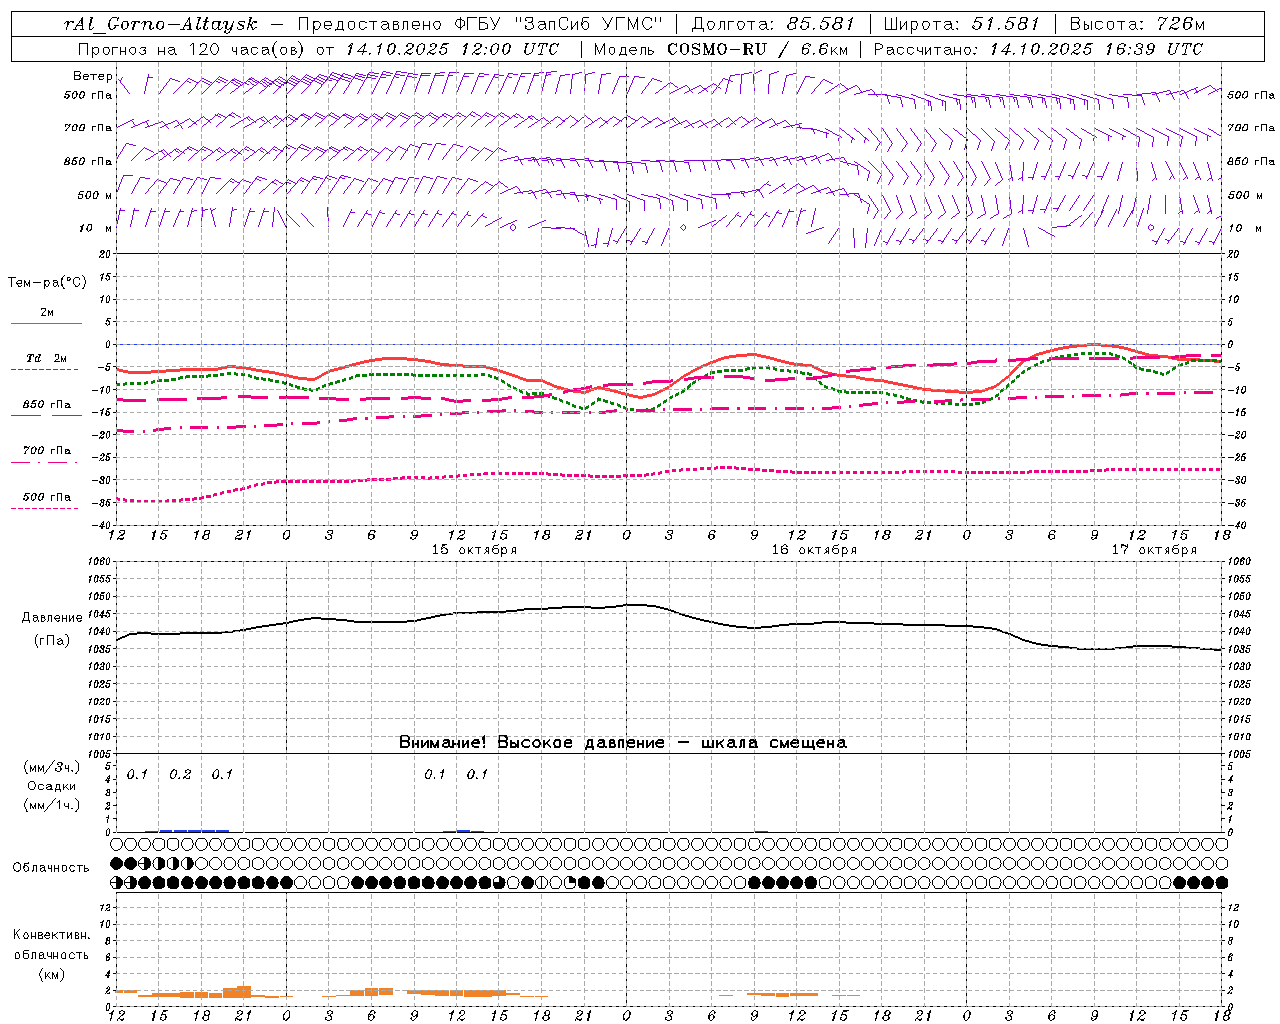Click the 0.2 precipitation value

point(180,775)
